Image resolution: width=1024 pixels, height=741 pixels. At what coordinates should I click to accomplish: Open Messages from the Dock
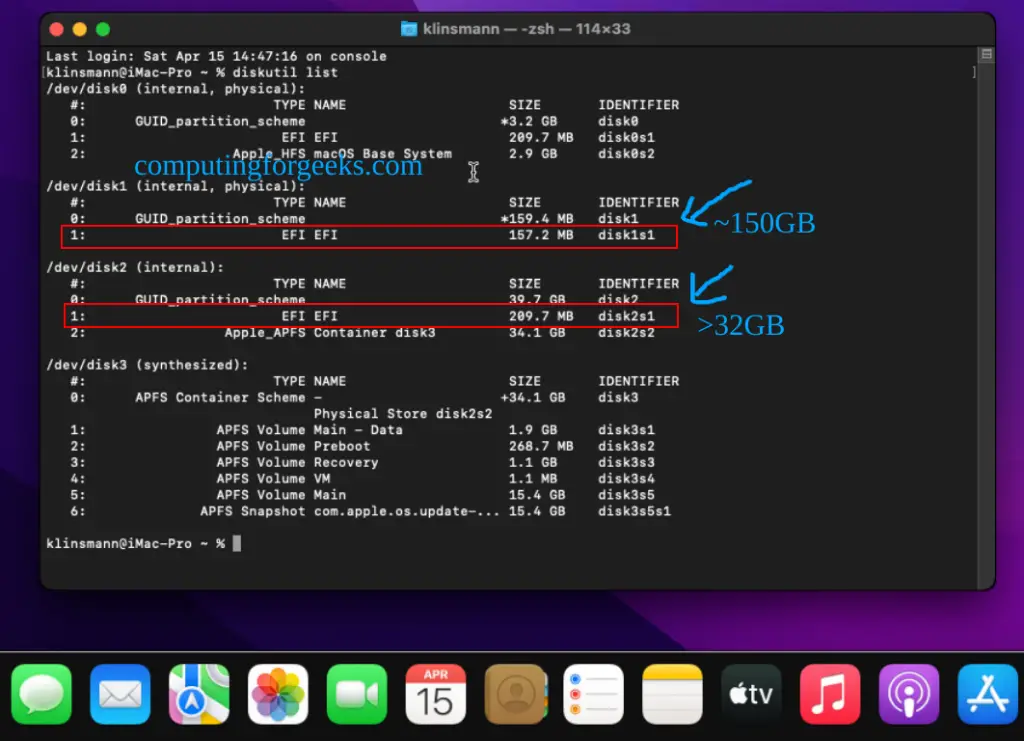[x=41, y=694]
